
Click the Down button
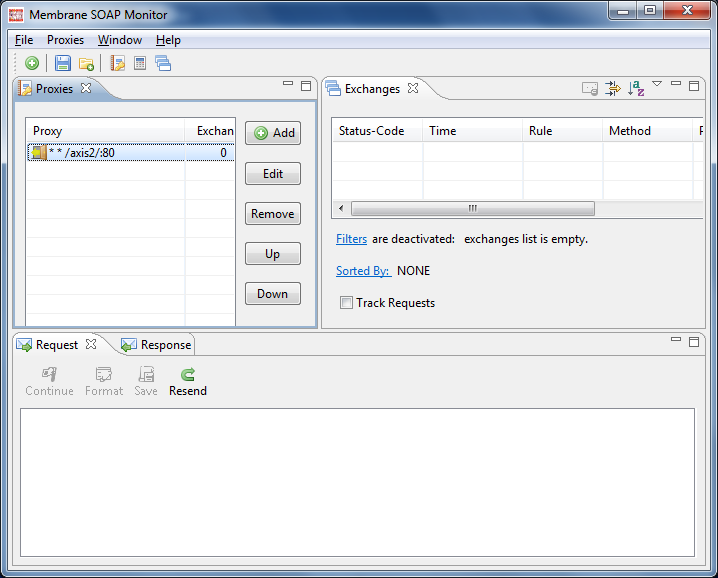(x=273, y=294)
